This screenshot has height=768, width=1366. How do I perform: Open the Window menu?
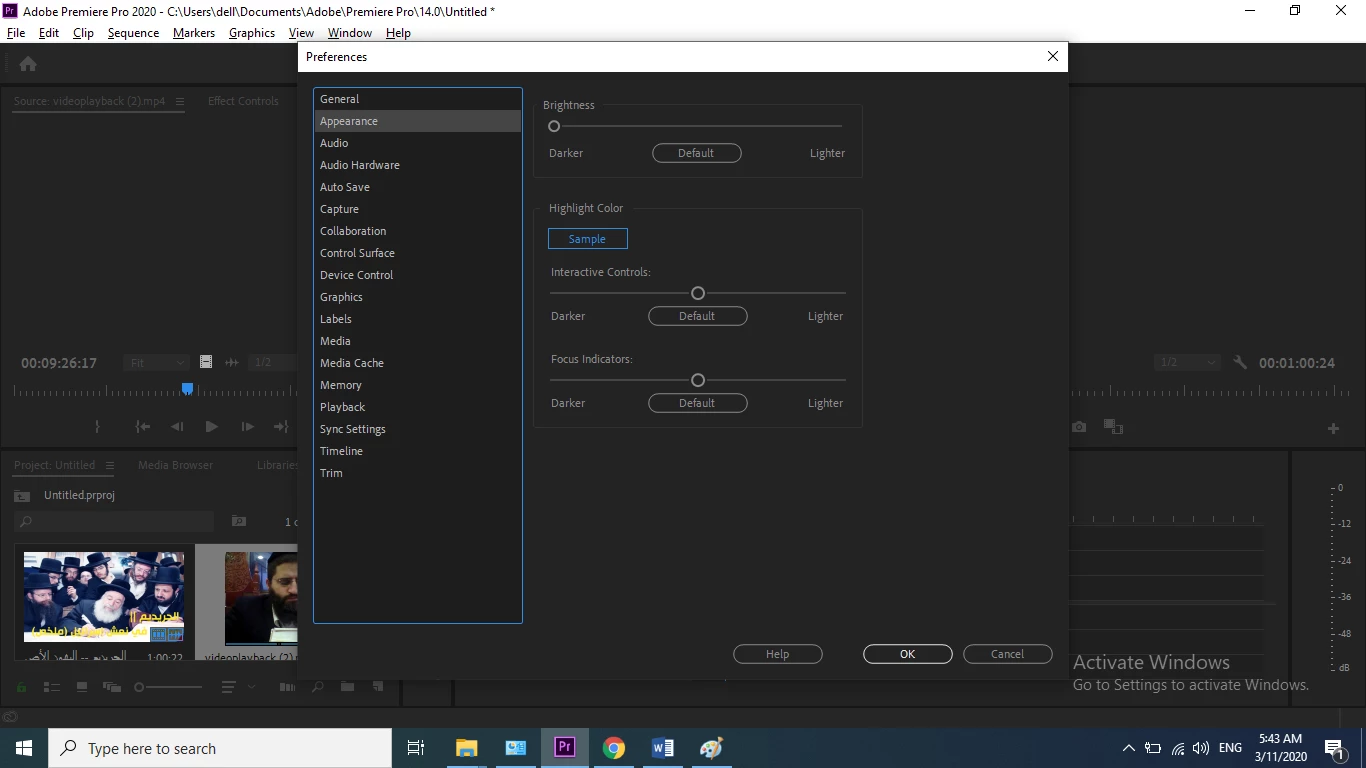pyautogui.click(x=350, y=33)
